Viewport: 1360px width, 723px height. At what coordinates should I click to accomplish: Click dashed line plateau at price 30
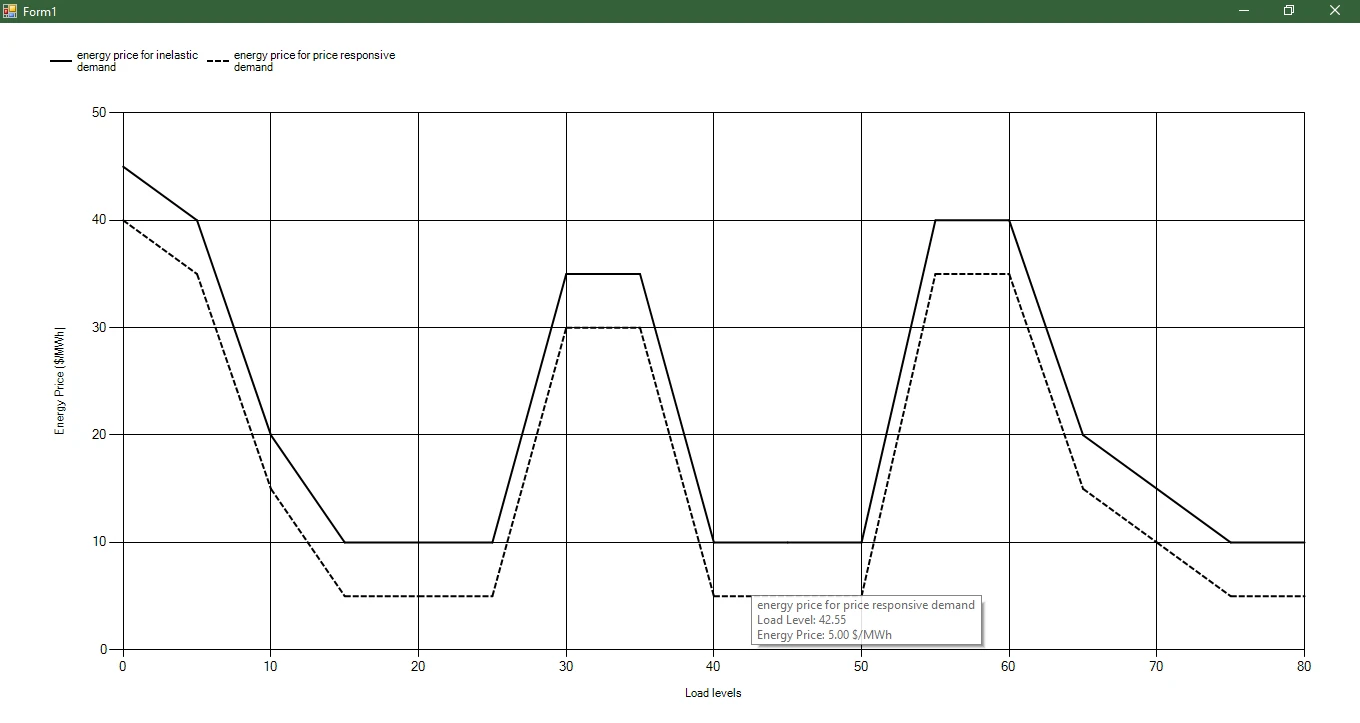[603, 327]
